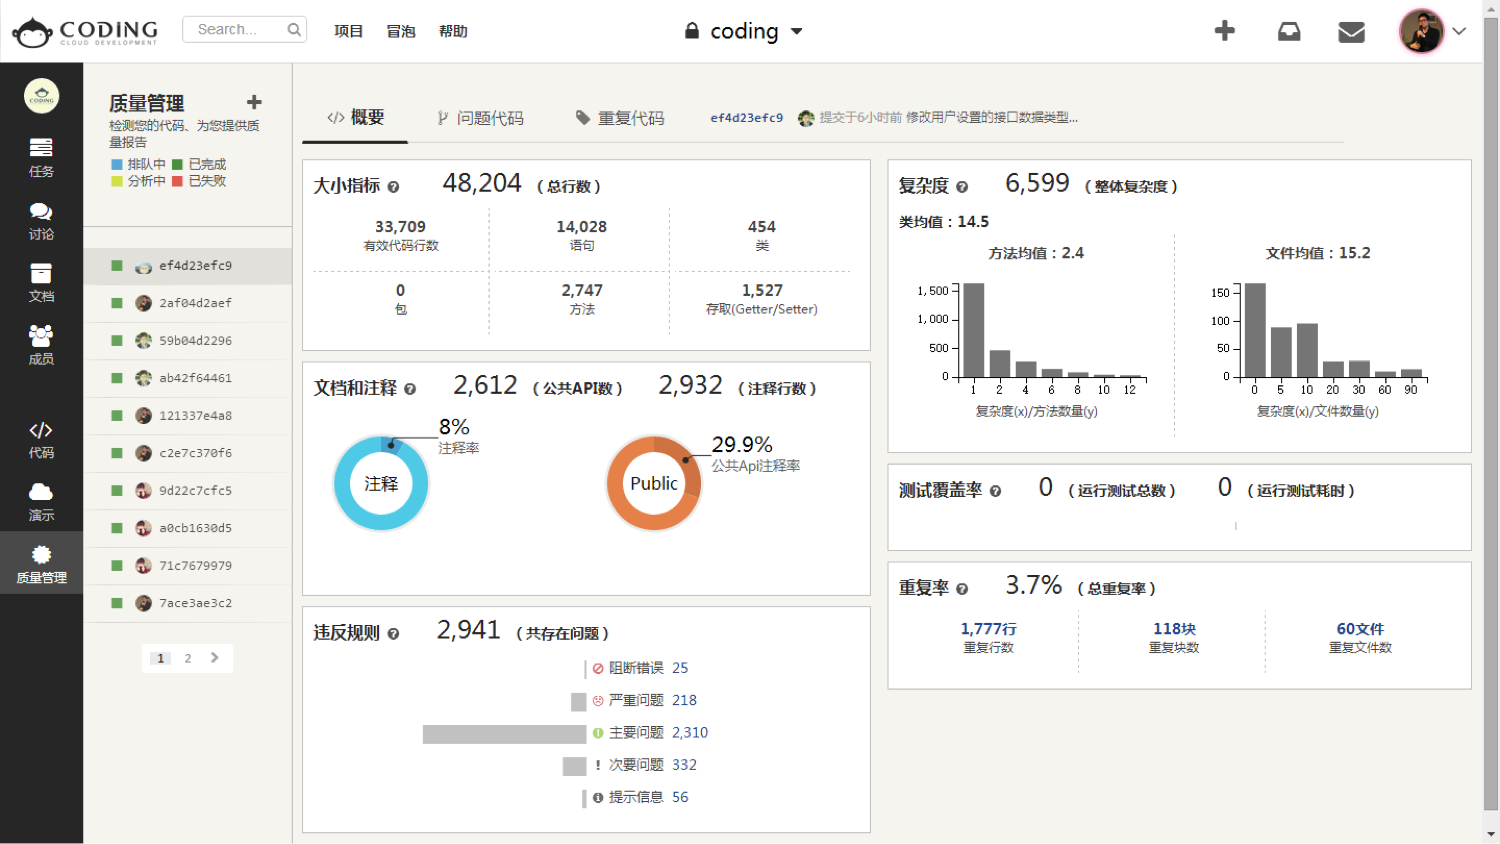Open the mail envelope icon
Viewport: 1500px width, 844px height.
[x=1351, y=32]
